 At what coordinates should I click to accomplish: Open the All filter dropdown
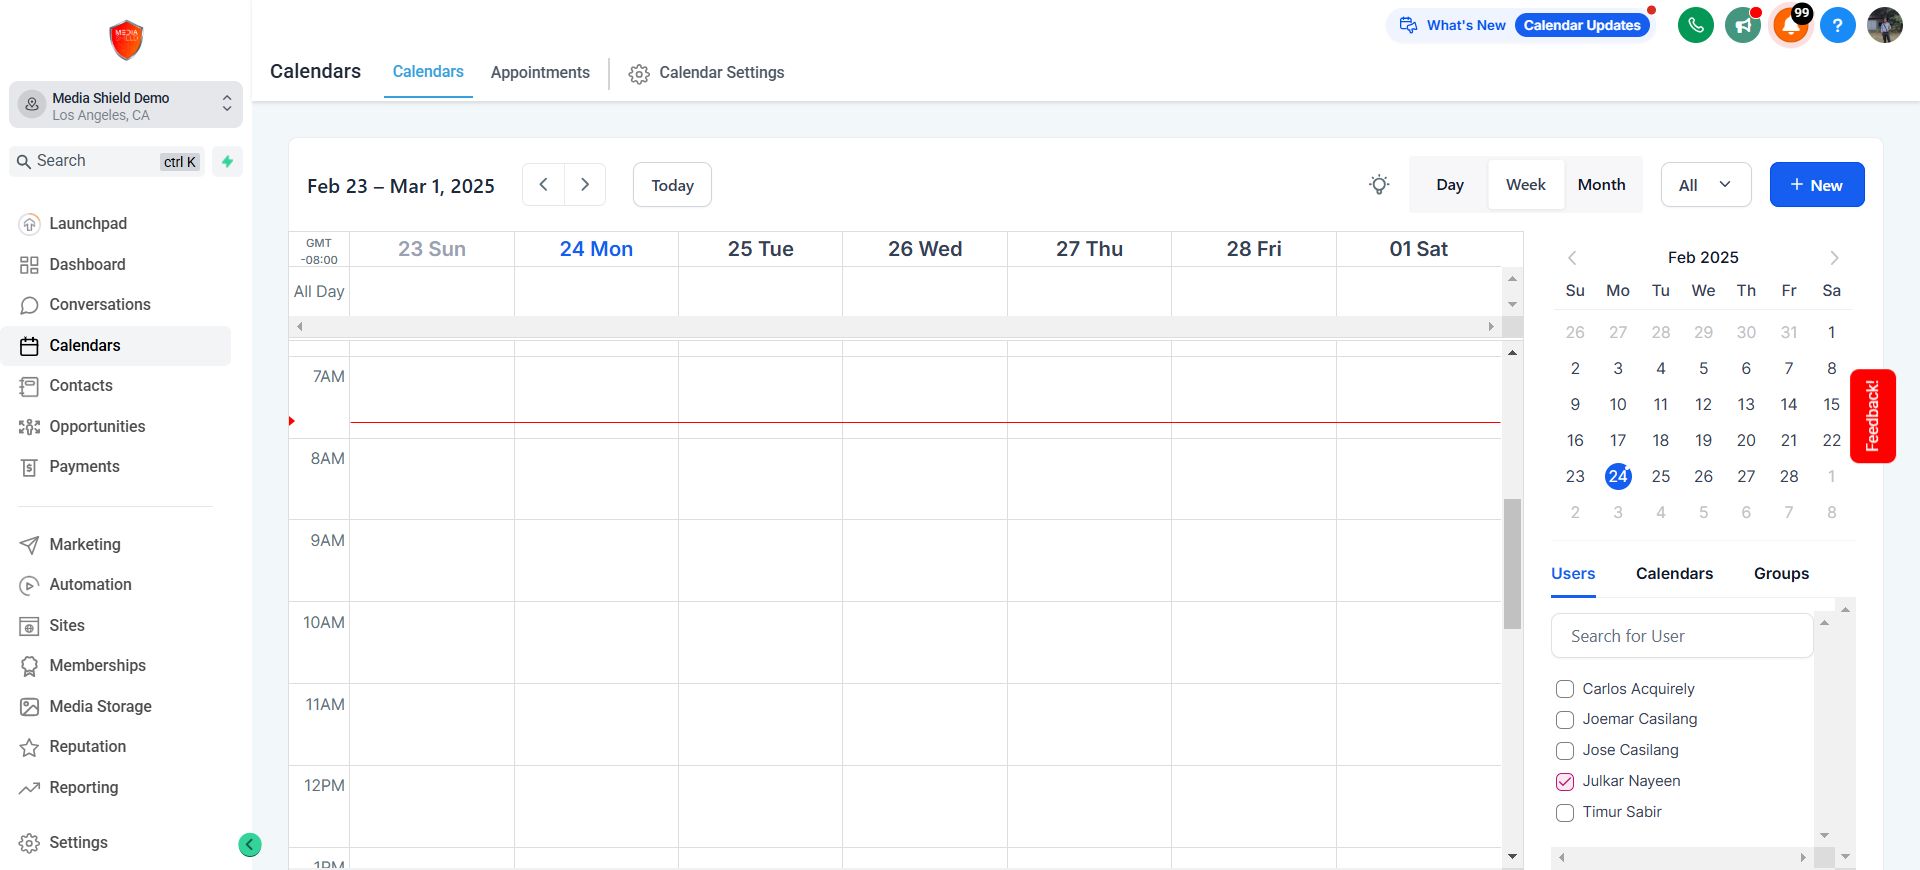(x=1705, y=185)
